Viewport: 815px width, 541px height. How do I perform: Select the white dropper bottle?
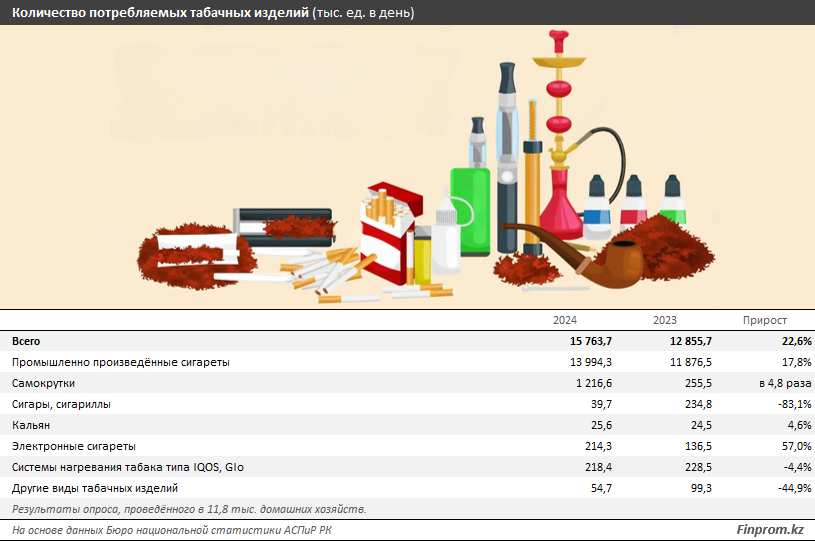445,235
